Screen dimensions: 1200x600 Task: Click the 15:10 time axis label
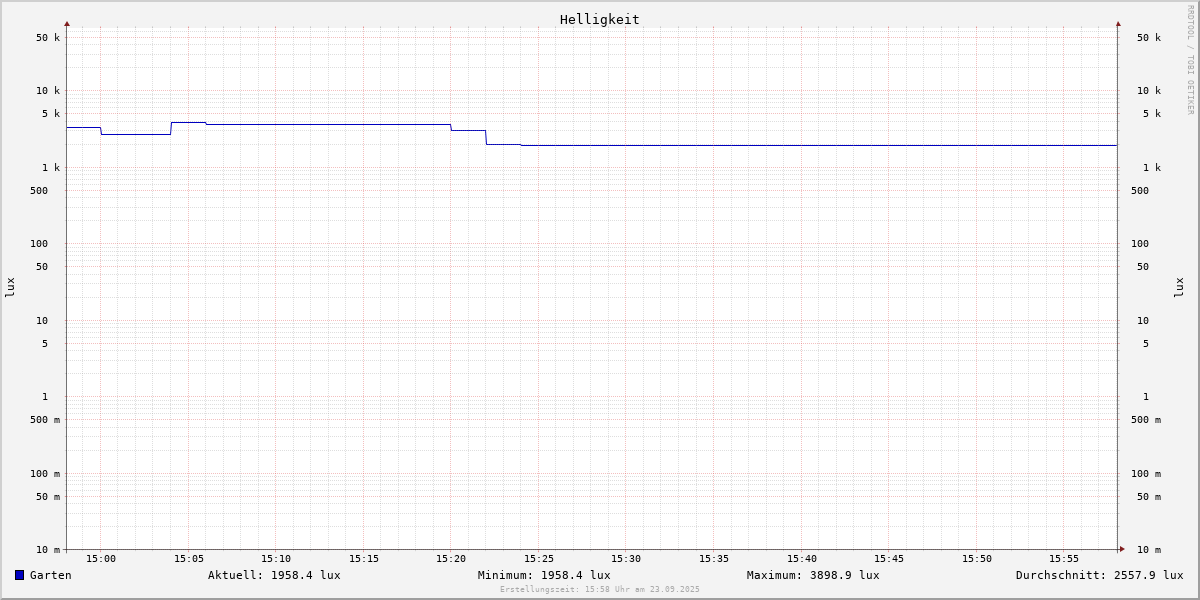[276, 559]
